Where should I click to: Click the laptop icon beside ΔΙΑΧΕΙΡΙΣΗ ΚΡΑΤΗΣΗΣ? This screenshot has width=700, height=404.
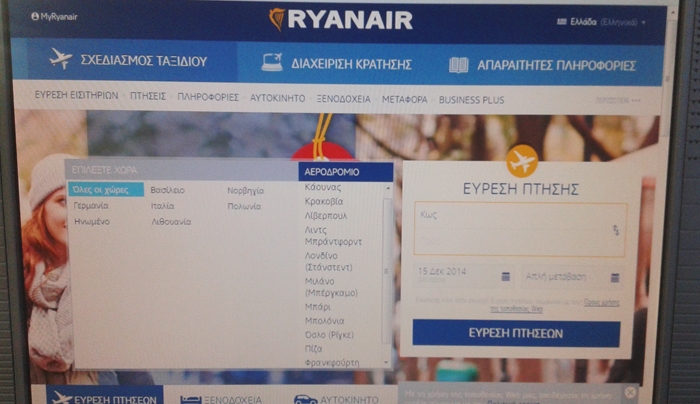272,62
